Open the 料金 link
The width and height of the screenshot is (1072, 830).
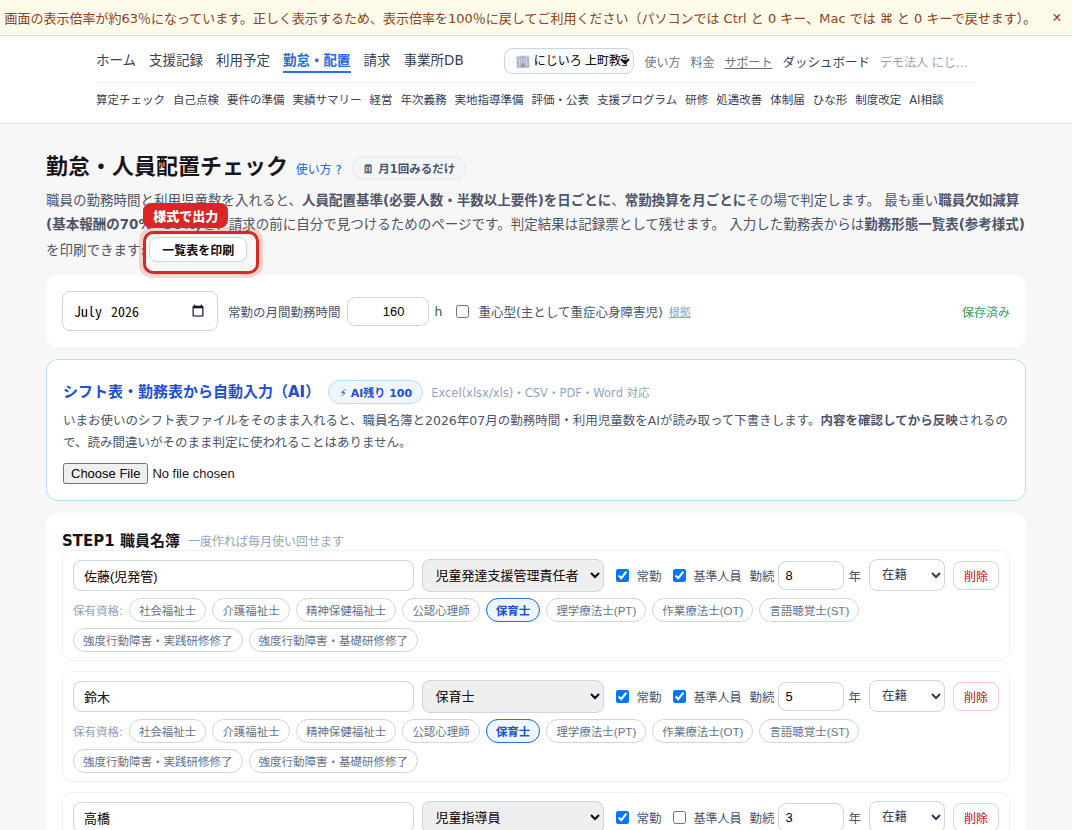pyautogui.click(x=702, y=62)
